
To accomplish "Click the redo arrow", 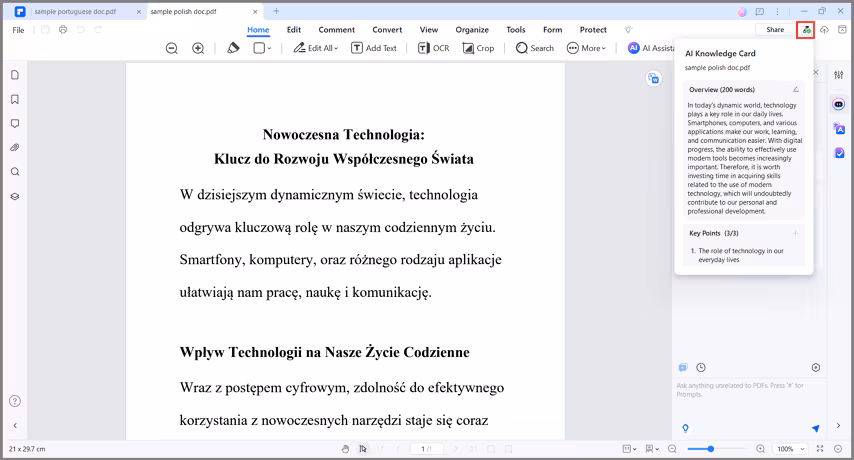I will [98, 29].
